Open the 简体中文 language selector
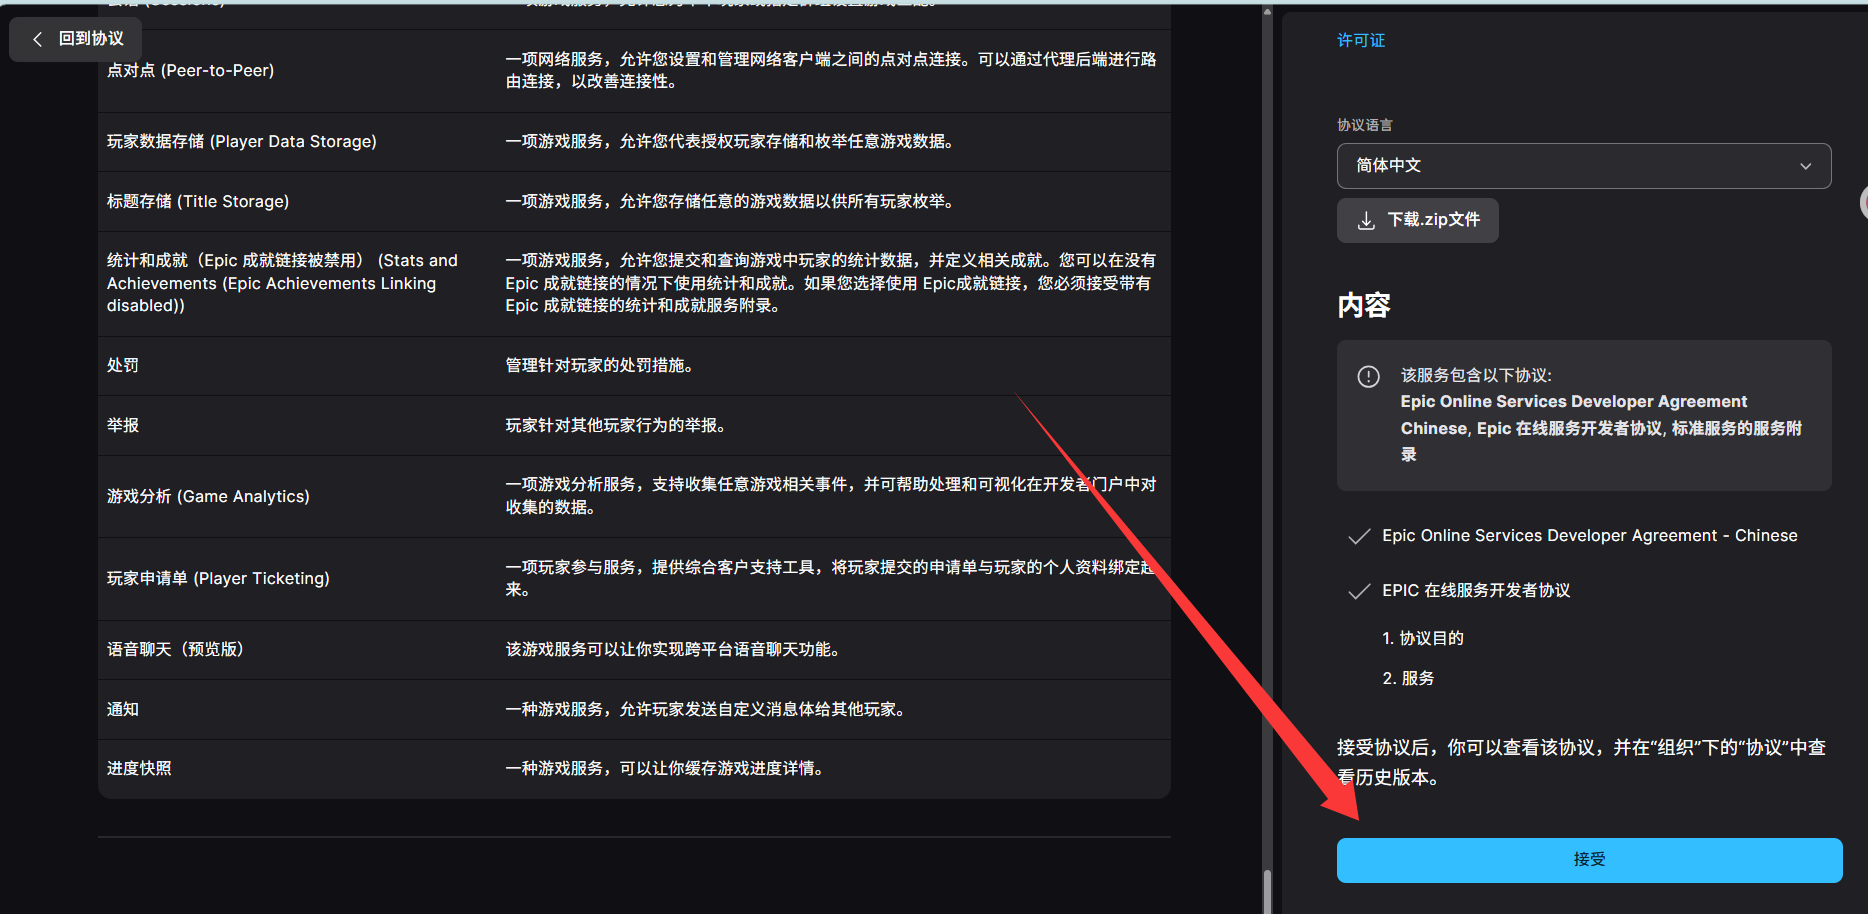 [1583, 166]
